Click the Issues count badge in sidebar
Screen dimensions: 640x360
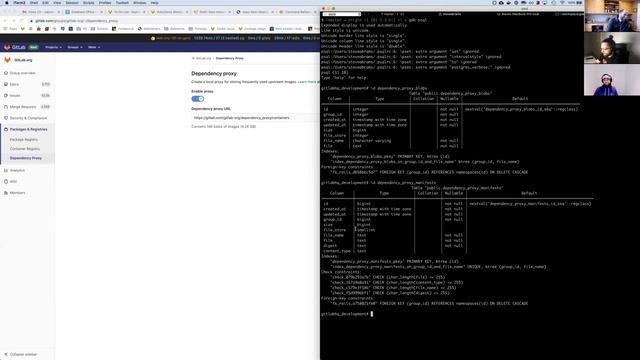point(45,96)
